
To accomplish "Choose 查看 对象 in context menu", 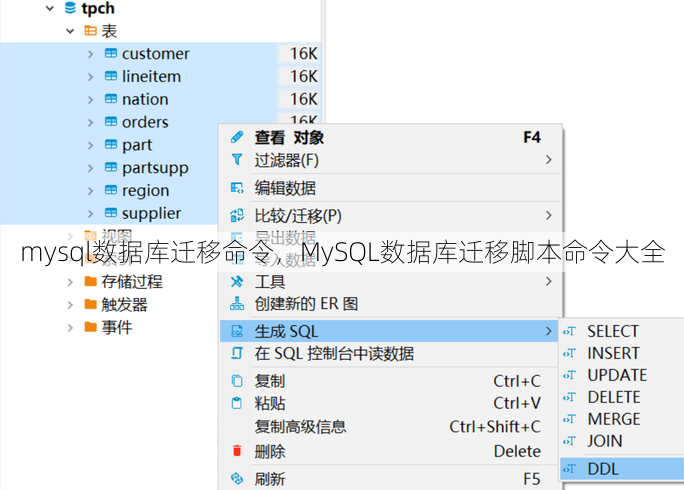I will point(390,137).
